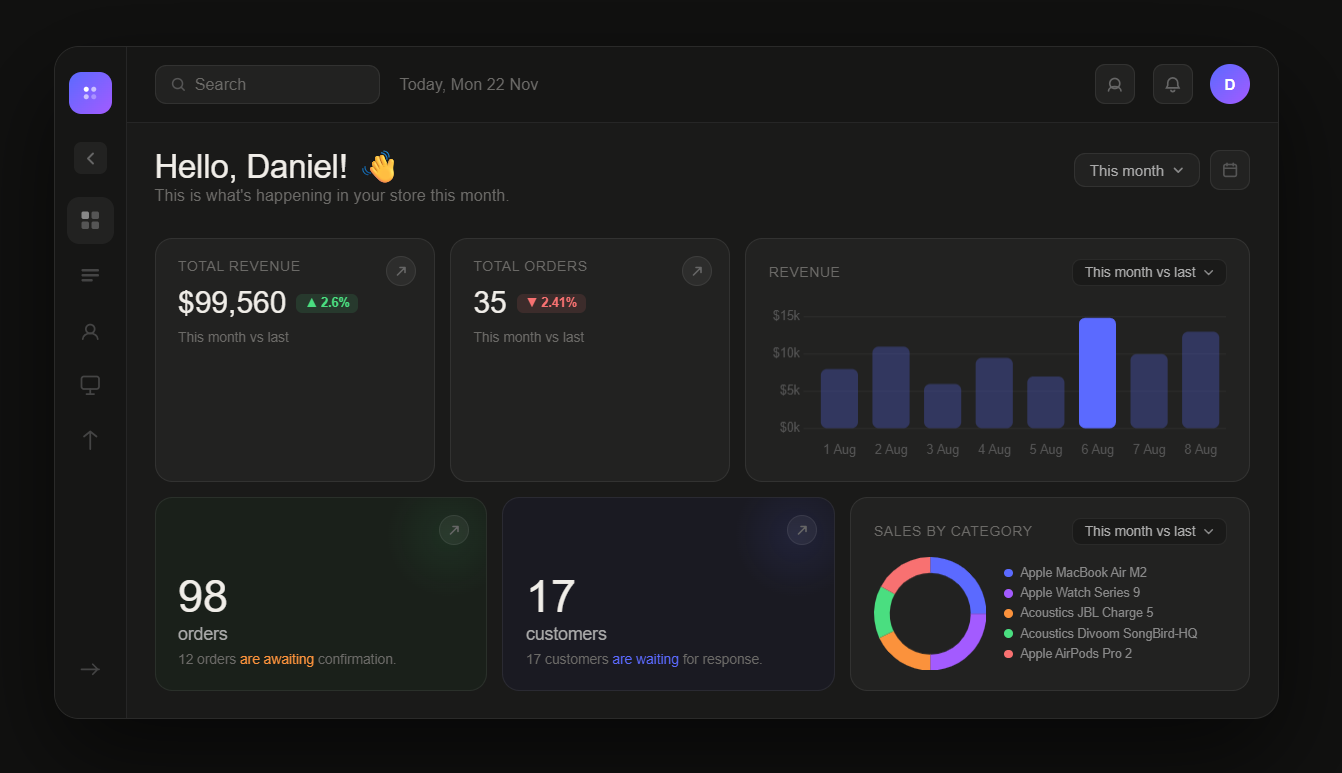This screenshot has height=773, width=1342.
Task: Expand Sales by Category comparison dropdown
Action: click(1148, 532)
